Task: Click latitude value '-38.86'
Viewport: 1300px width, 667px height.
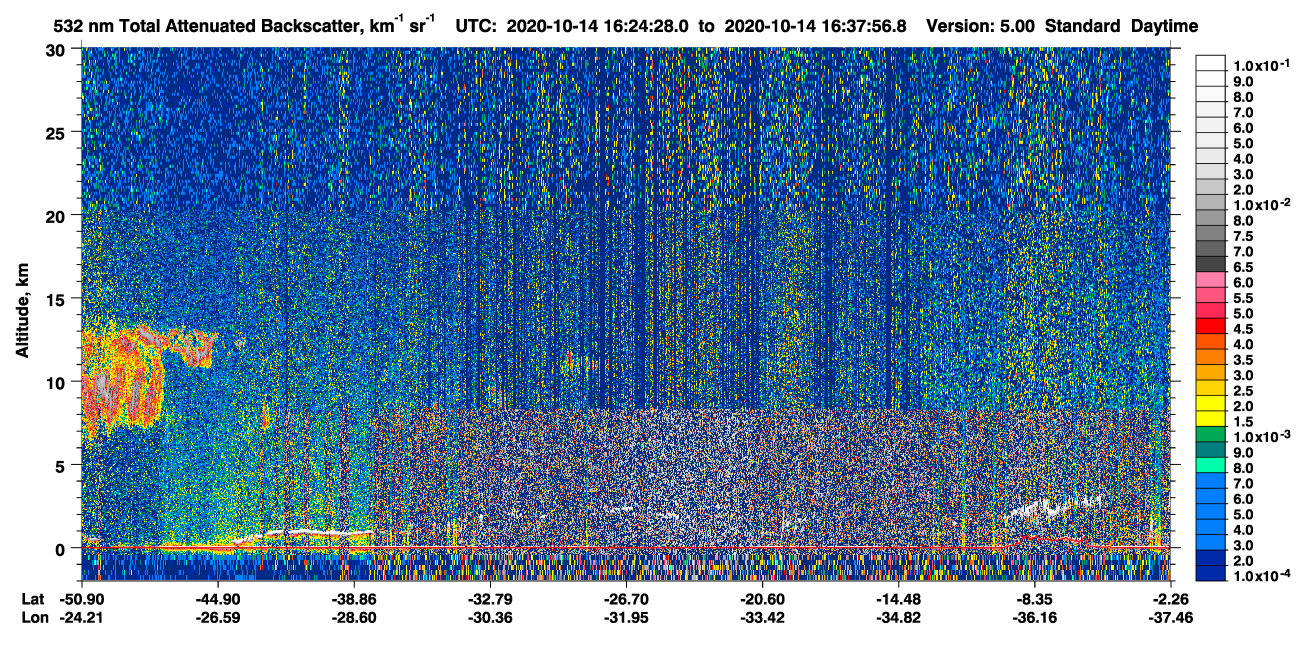Action: coord(353,598)
